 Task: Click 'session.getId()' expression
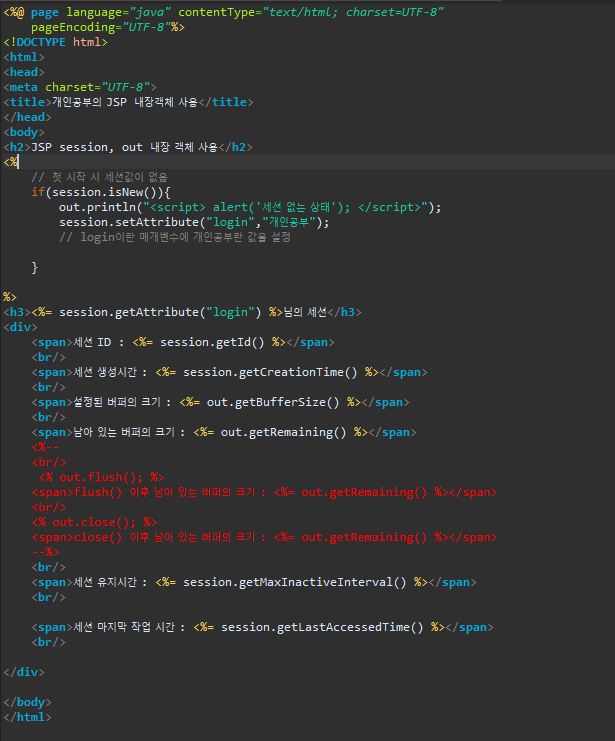212,342
